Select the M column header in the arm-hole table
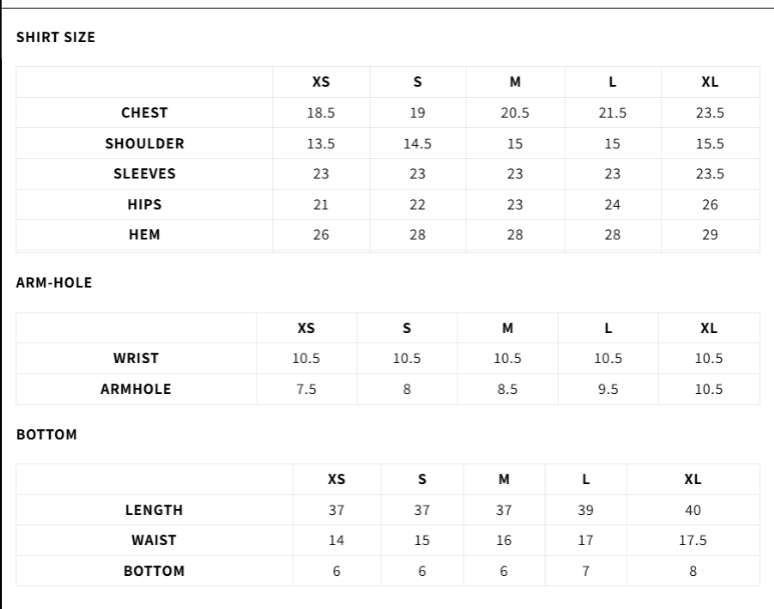 508,328
